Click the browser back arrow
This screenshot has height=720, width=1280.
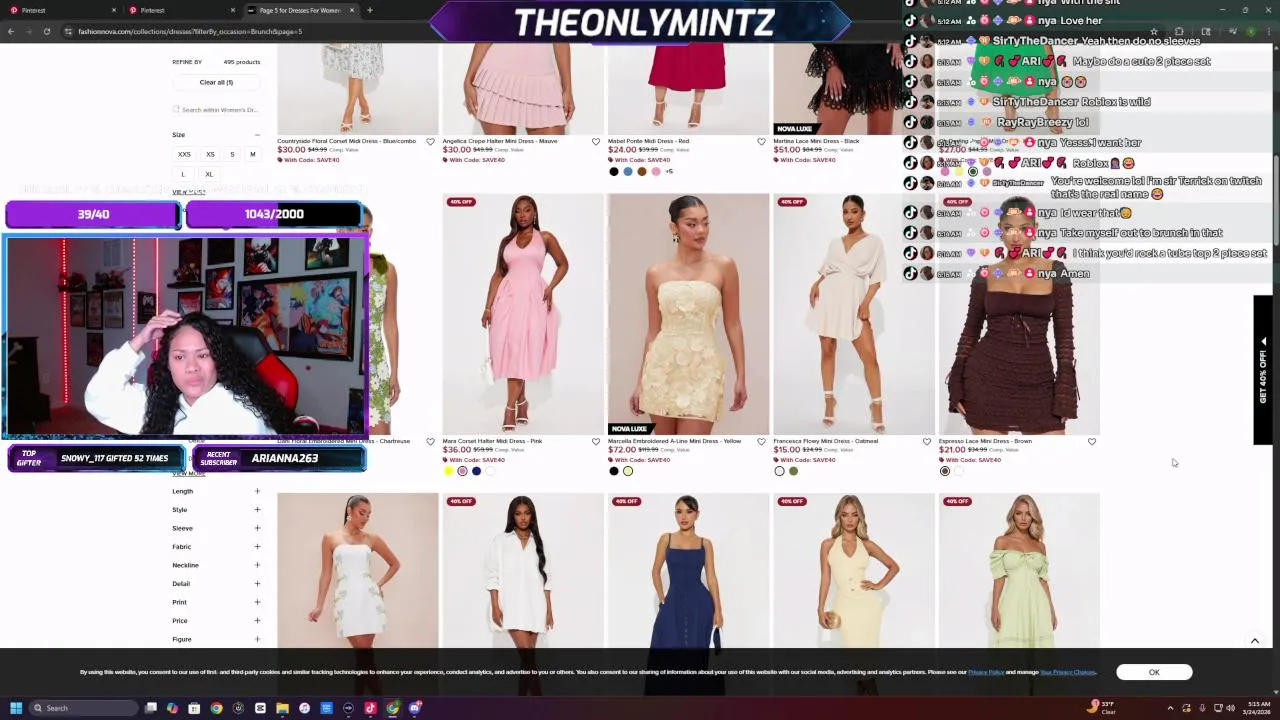11,31
